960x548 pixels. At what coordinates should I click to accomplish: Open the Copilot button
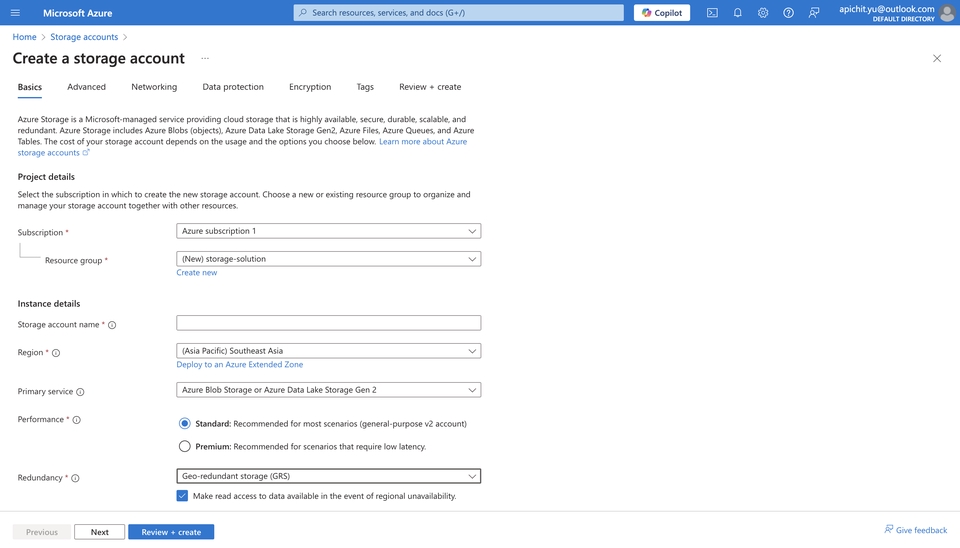click(662, 12)
